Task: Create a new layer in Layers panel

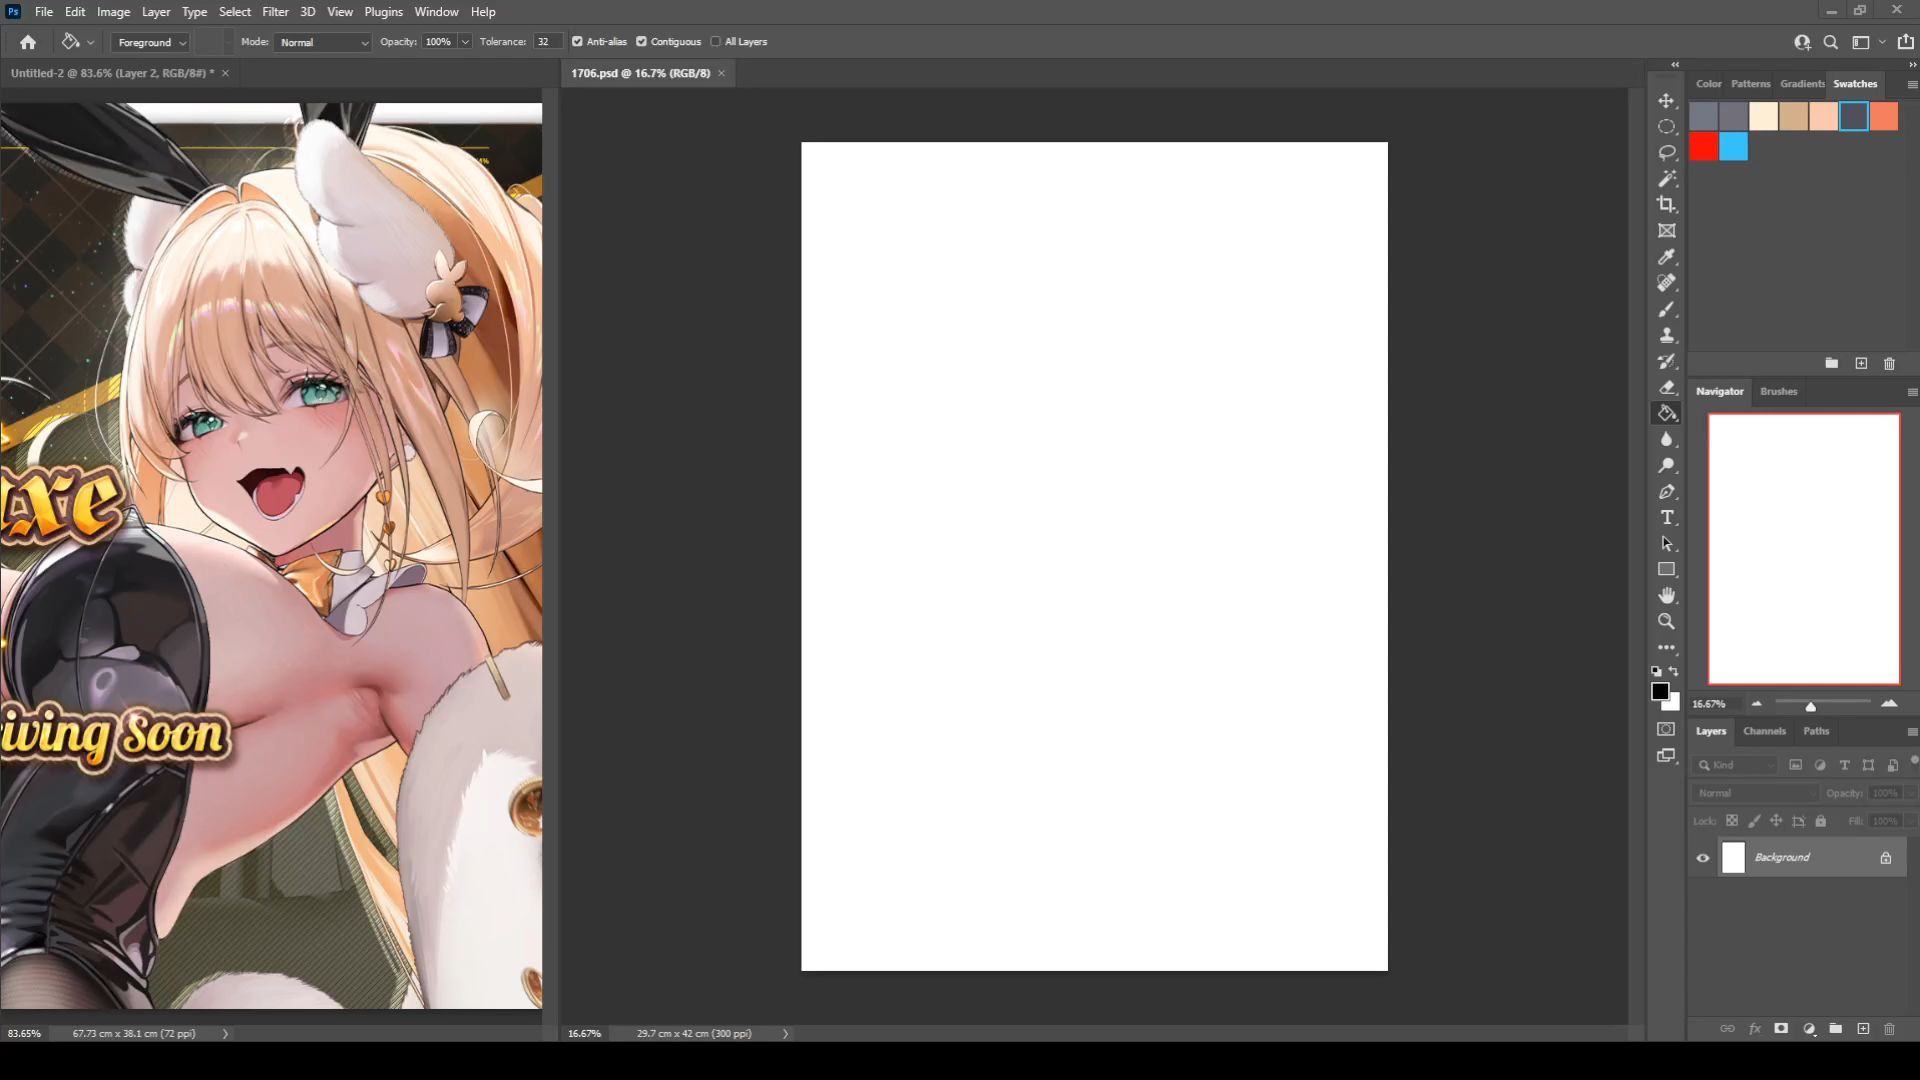Action: [x=1863, y=1028]
